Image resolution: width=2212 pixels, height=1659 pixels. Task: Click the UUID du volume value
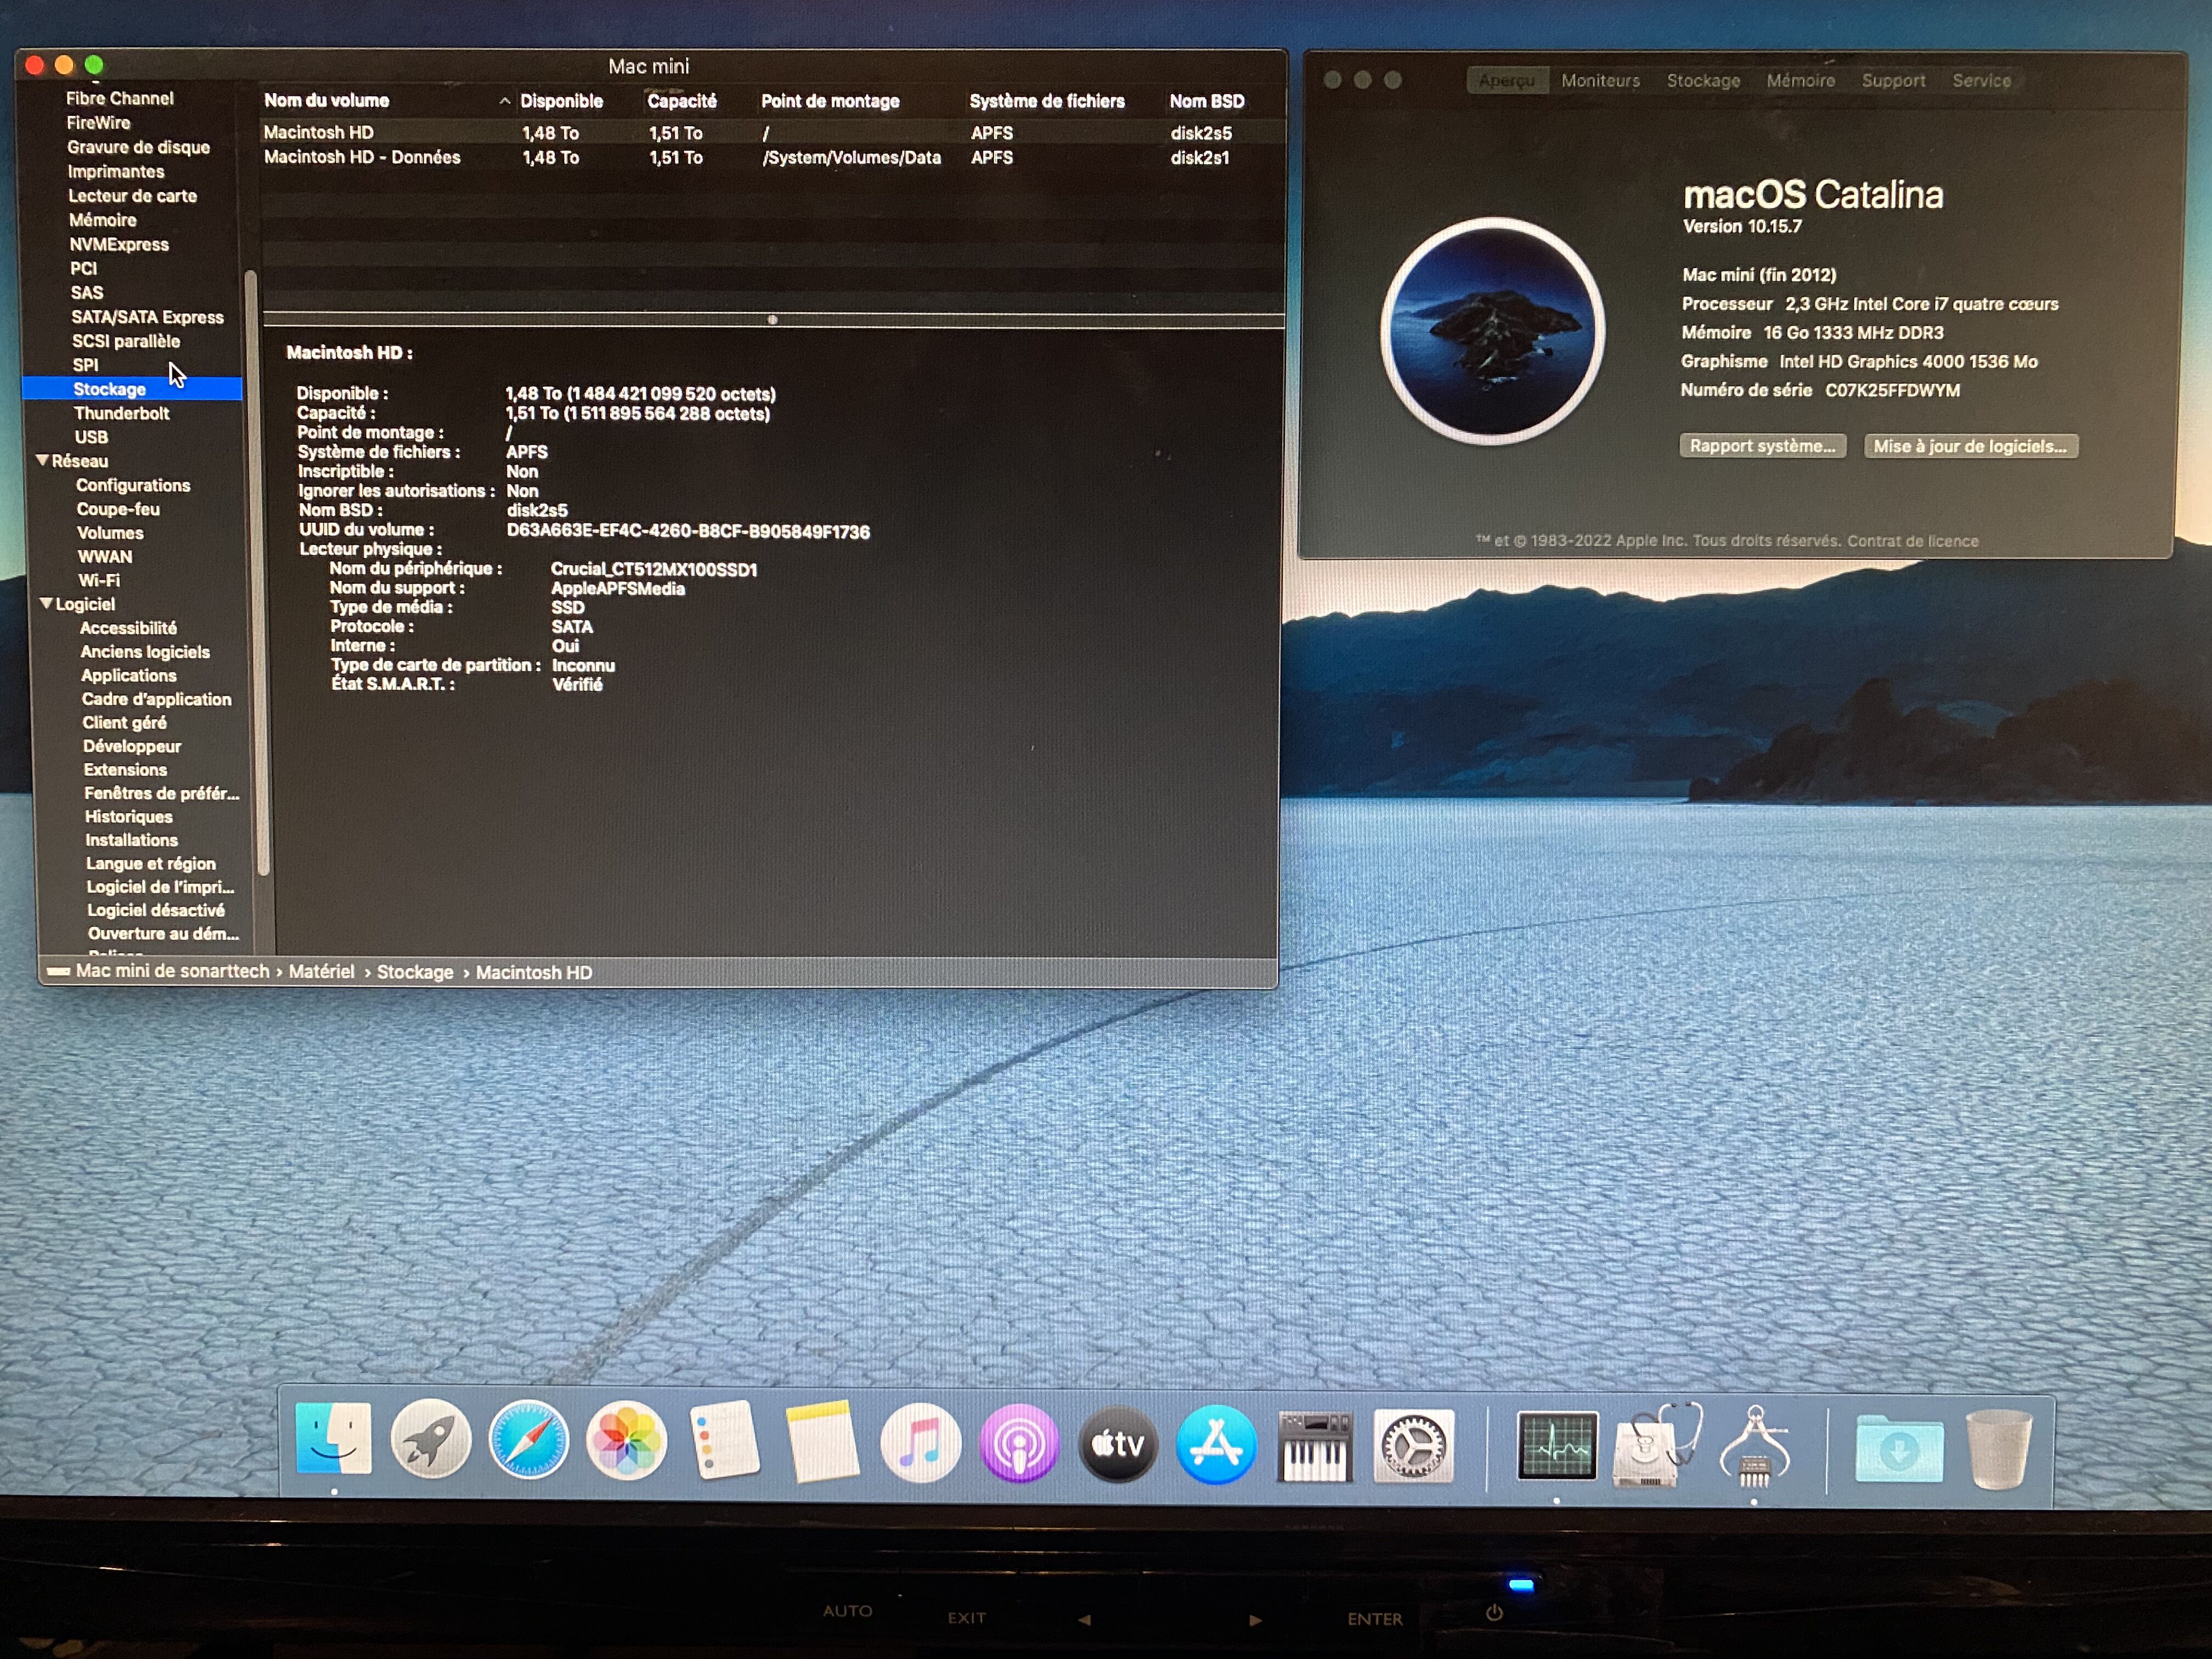(x=688, y=531)
